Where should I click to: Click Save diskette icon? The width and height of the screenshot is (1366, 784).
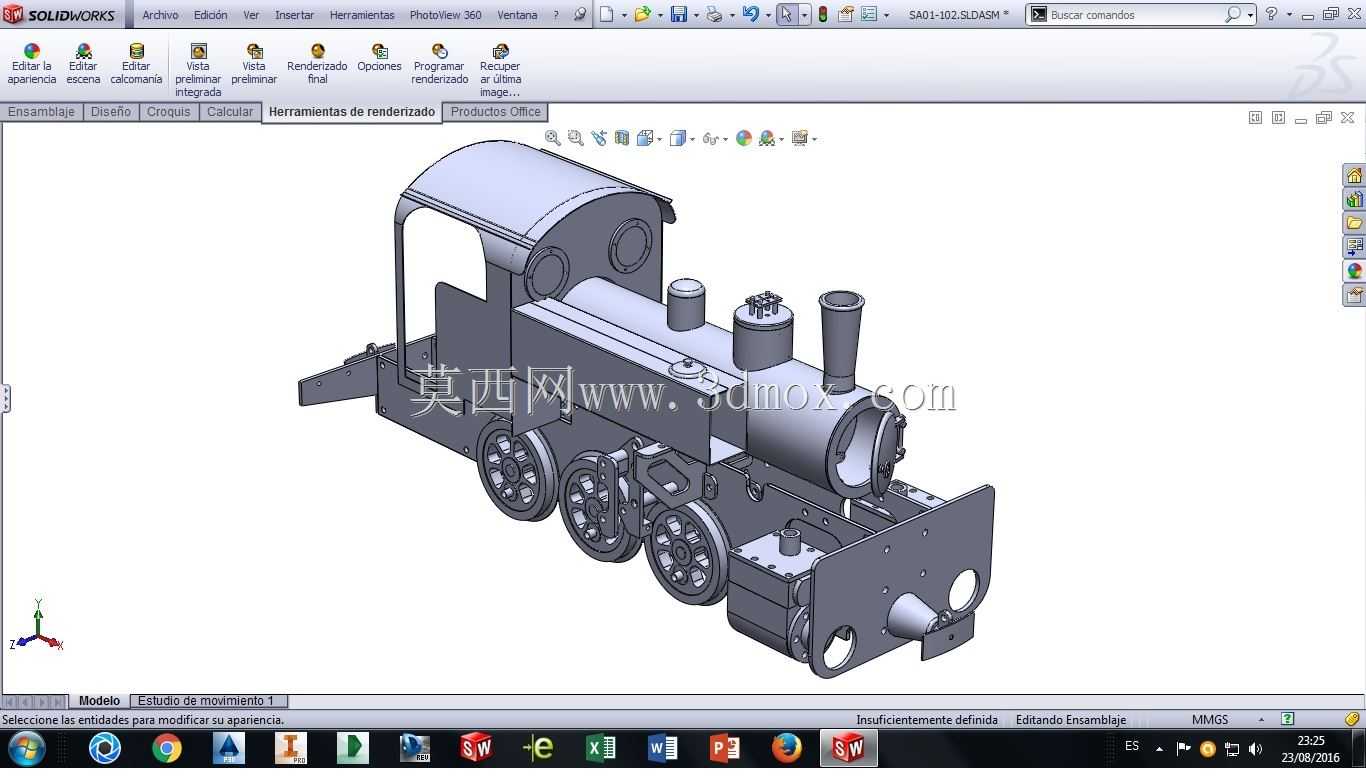click(679, 14)
